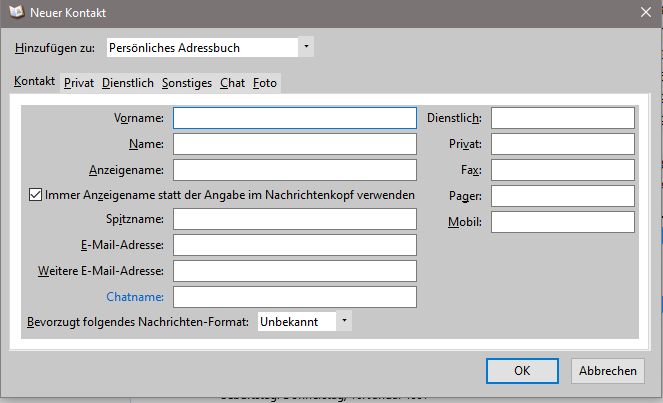Screen dimensions: 663x403
Task: Select the Sonstiges tab
Action: coord(187,83)
